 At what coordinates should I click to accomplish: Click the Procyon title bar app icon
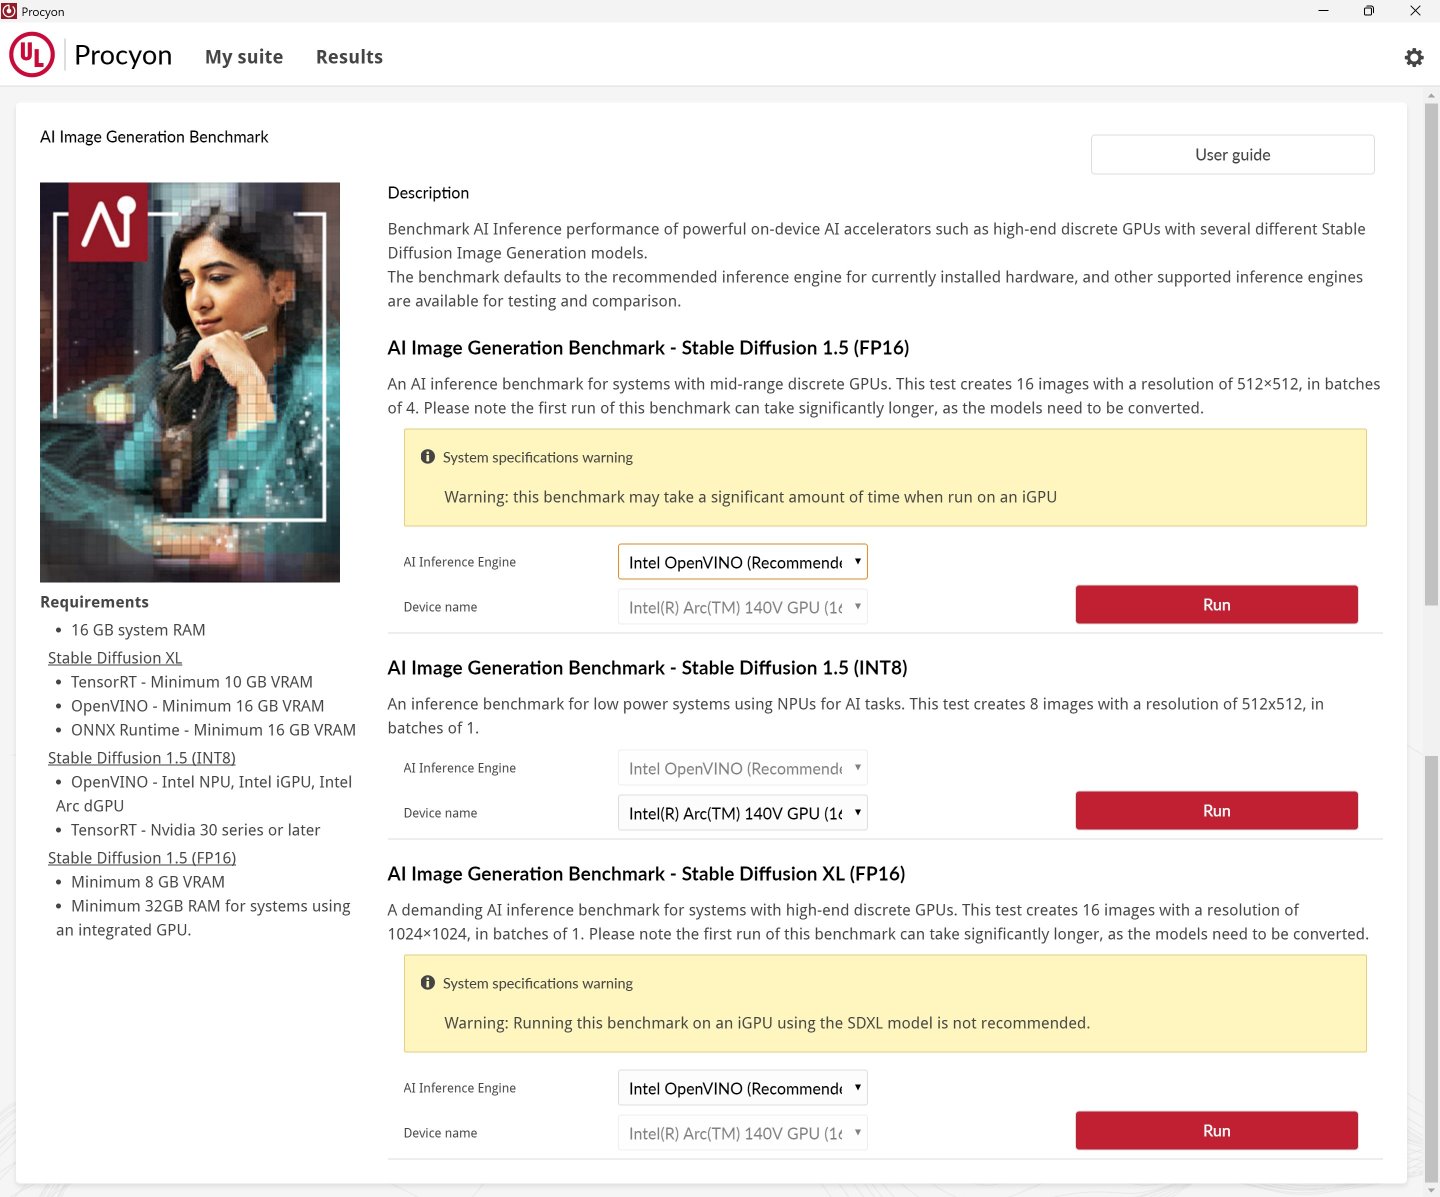[9, 11]
